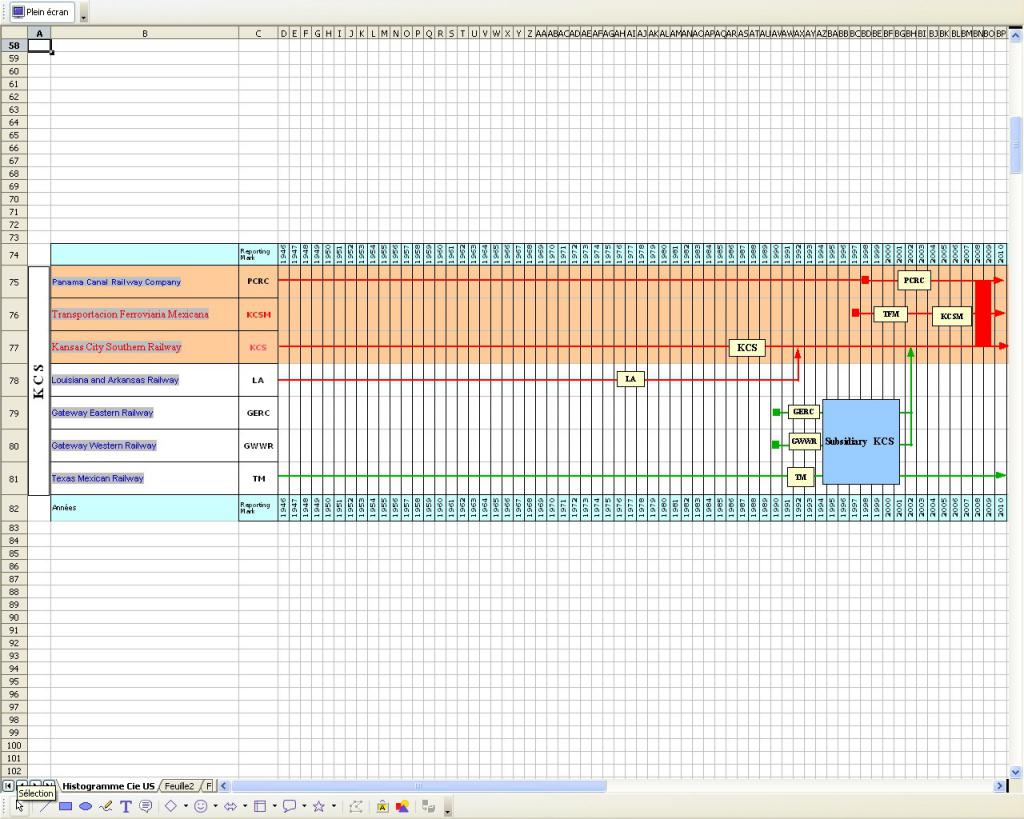Viewport: 1024px width, 819px height.
Task: Select row 58 header
Action: (14, 45)
